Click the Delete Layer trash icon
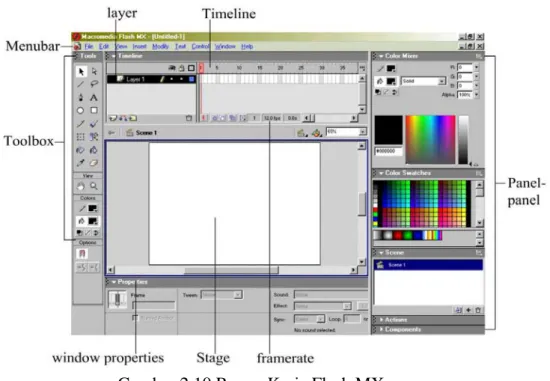The image size is (550, 381). pyautogui.click(x=189, y=118)
